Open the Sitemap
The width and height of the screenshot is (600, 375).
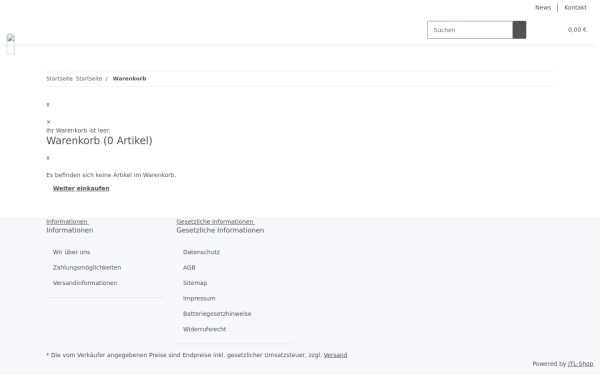195,283
